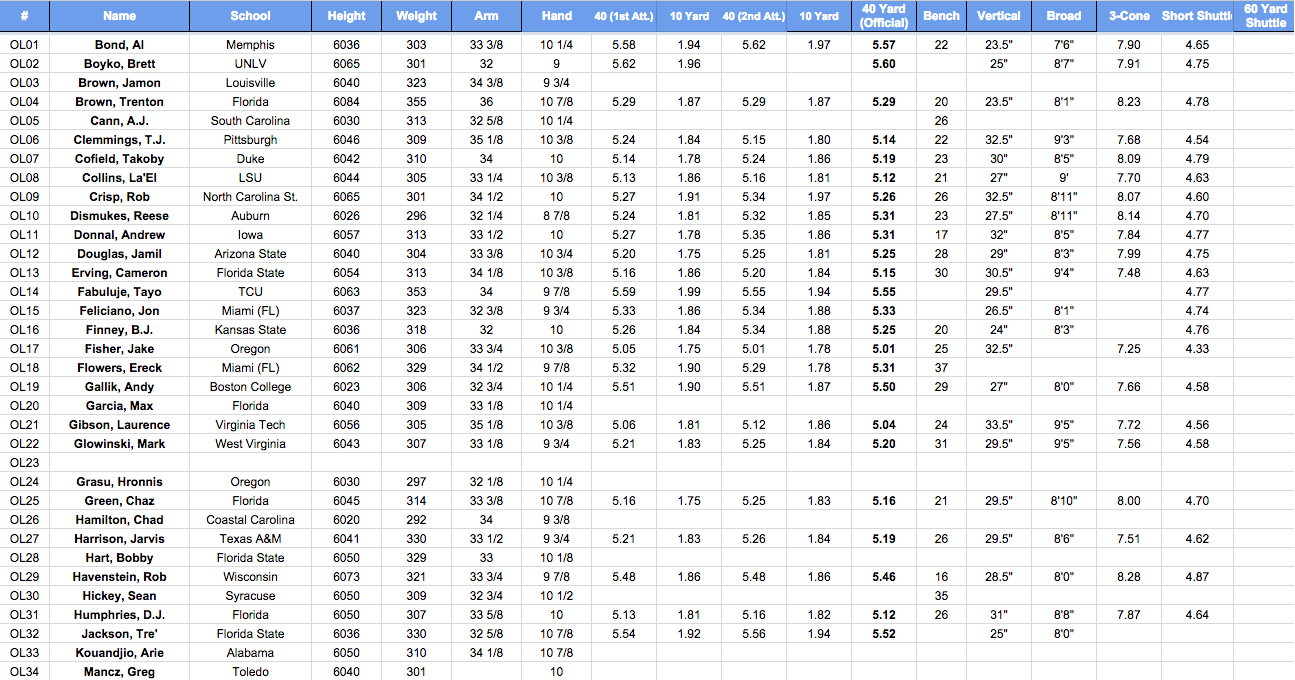Click the Texas A&M school cell
This screenshot has width=1295, height=680.
click(250, 539)
